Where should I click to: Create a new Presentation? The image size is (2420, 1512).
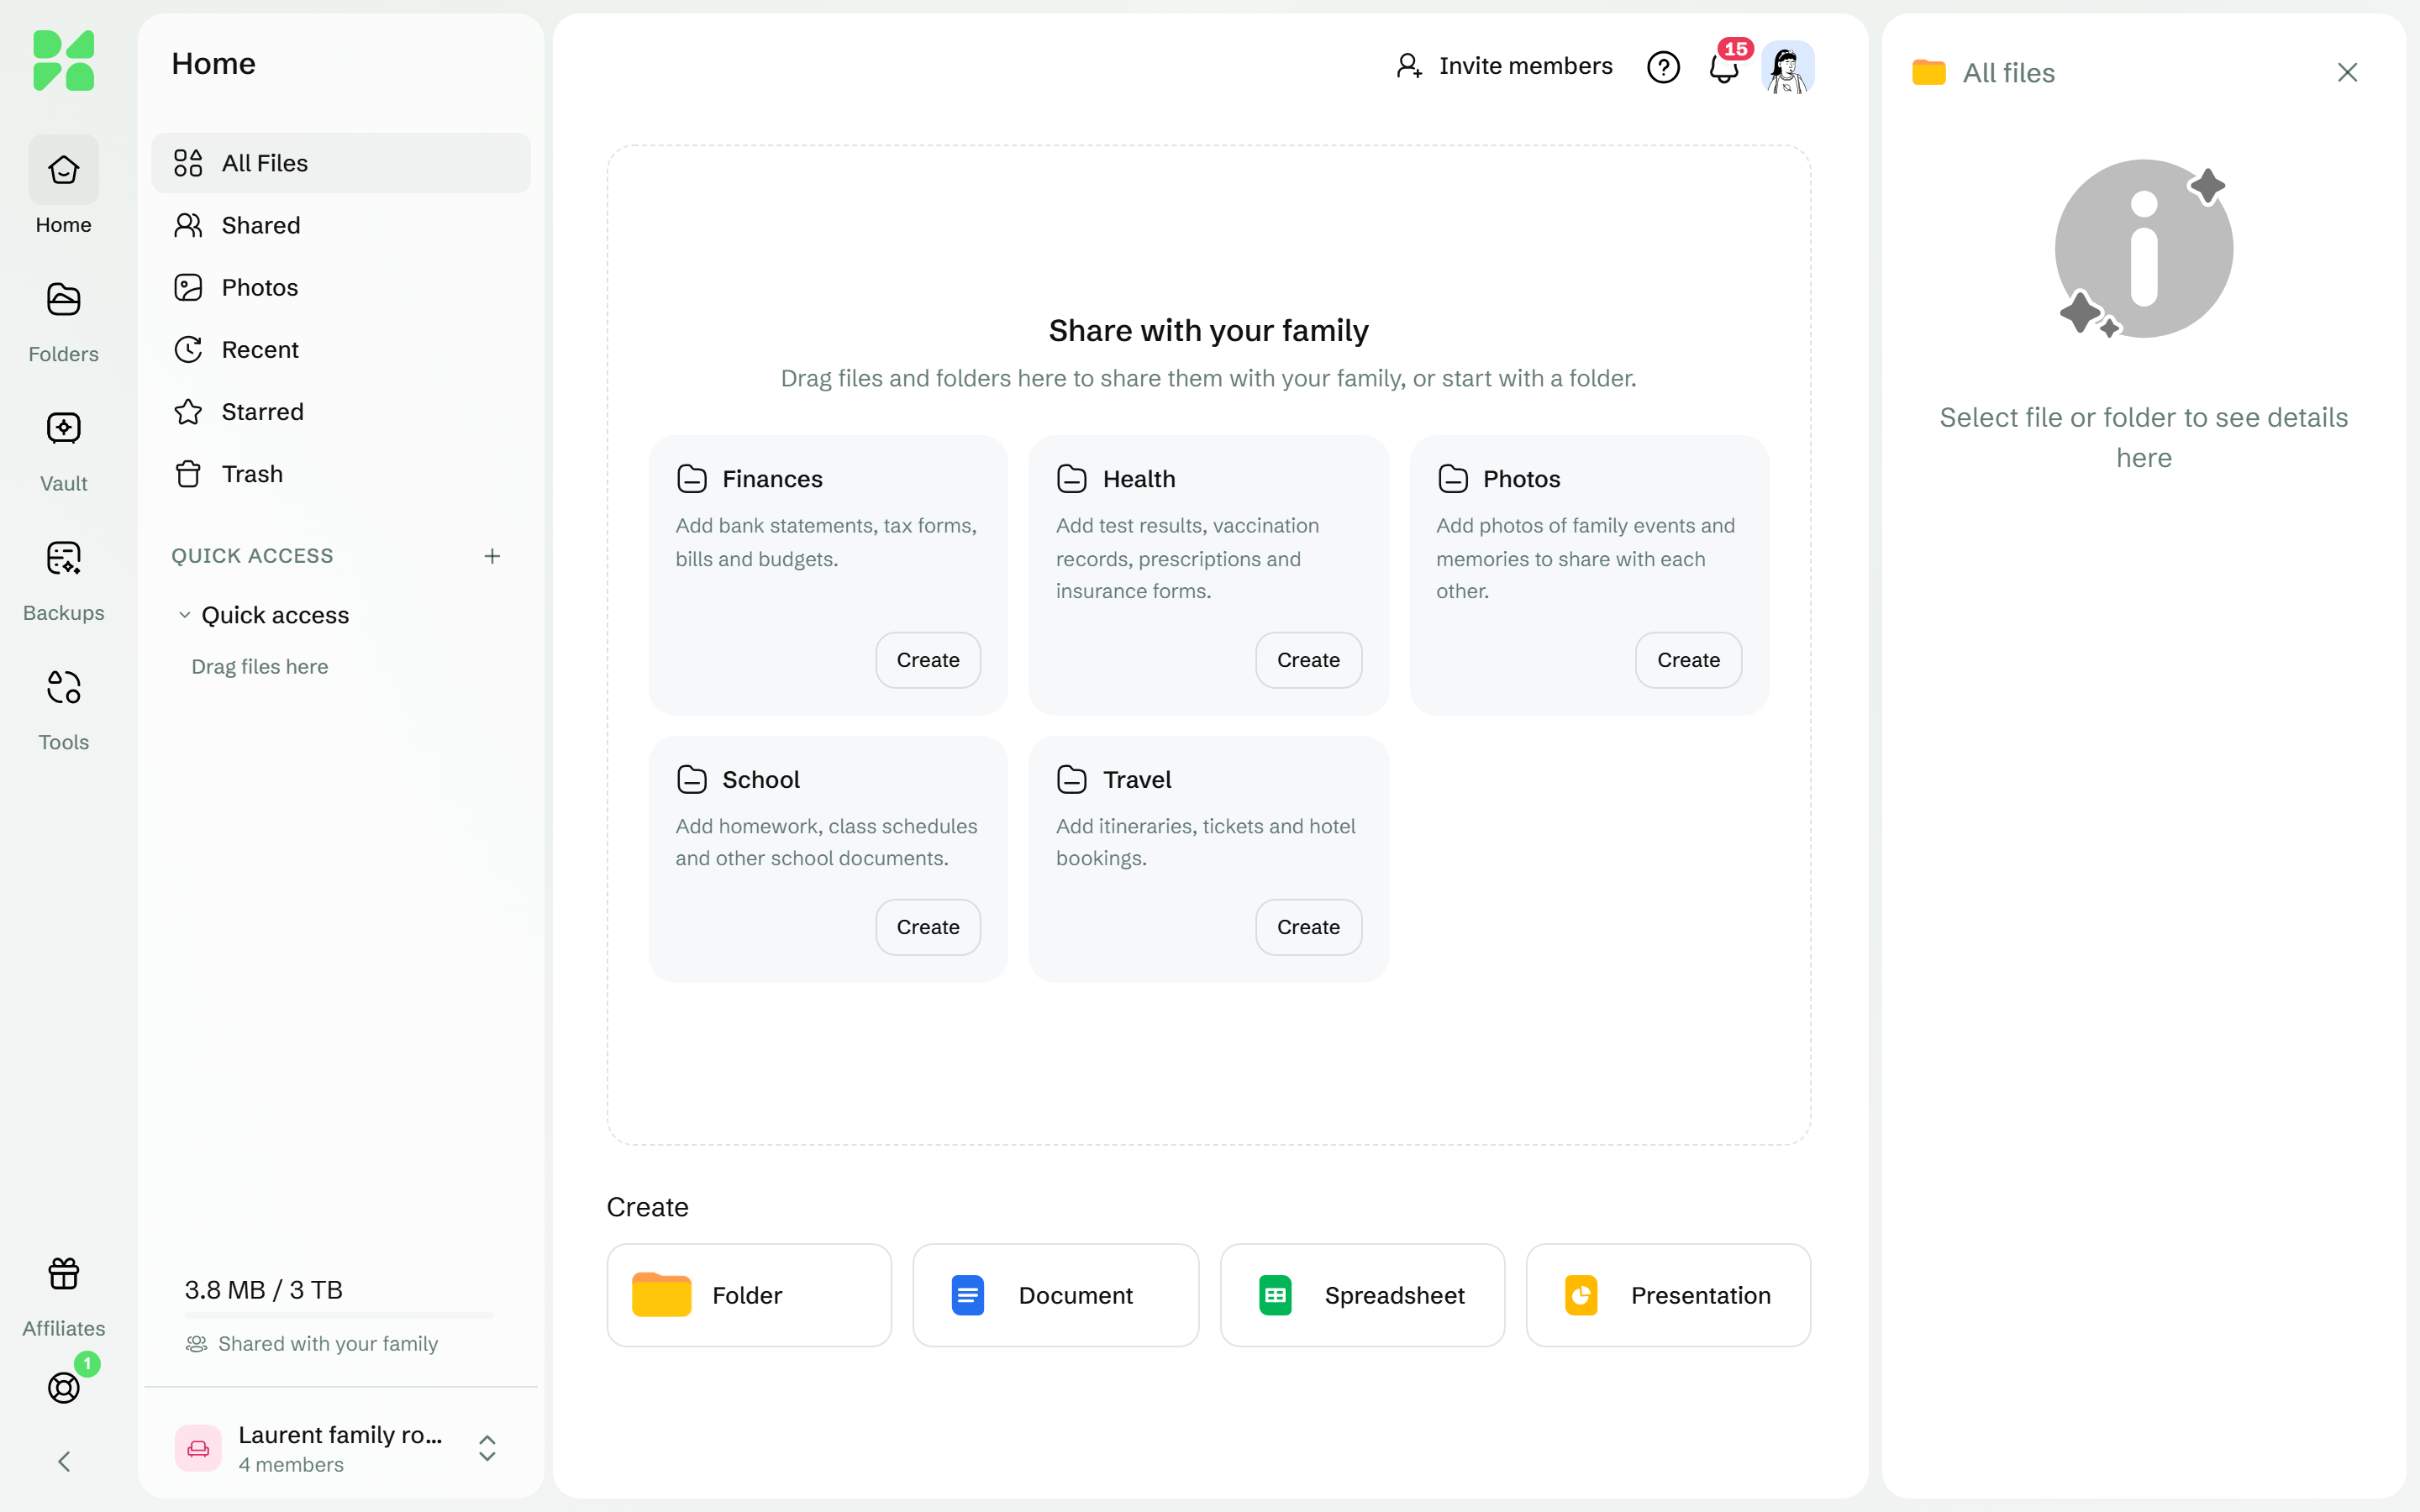click(1668, 1295)
